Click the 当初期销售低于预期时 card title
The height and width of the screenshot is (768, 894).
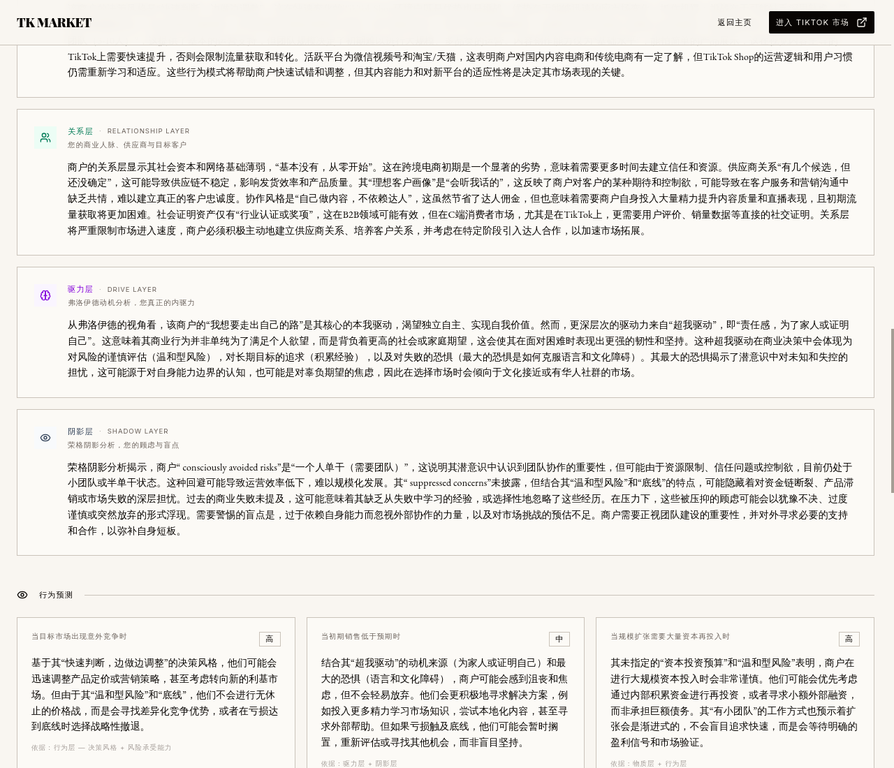(360, 636)
